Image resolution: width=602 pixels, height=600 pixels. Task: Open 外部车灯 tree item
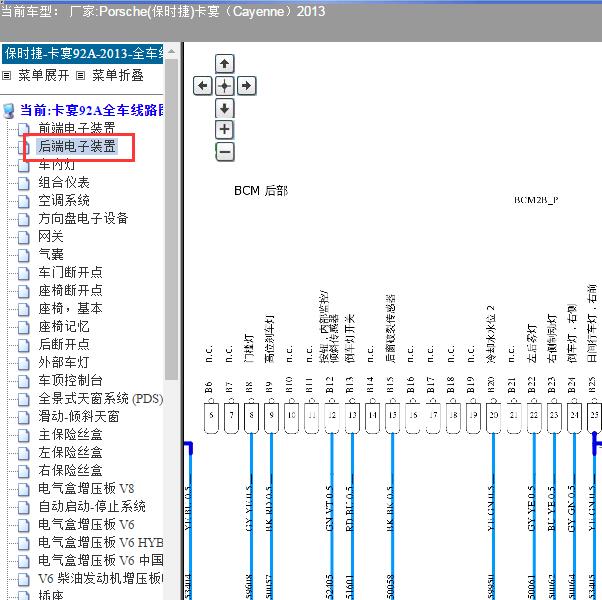click(64, 362)
